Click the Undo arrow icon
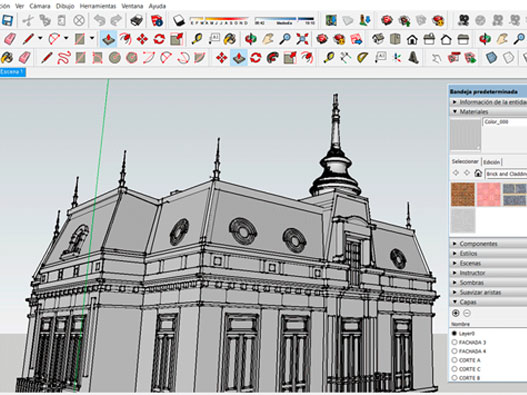527x395 pixels. [x=99, y=21]
